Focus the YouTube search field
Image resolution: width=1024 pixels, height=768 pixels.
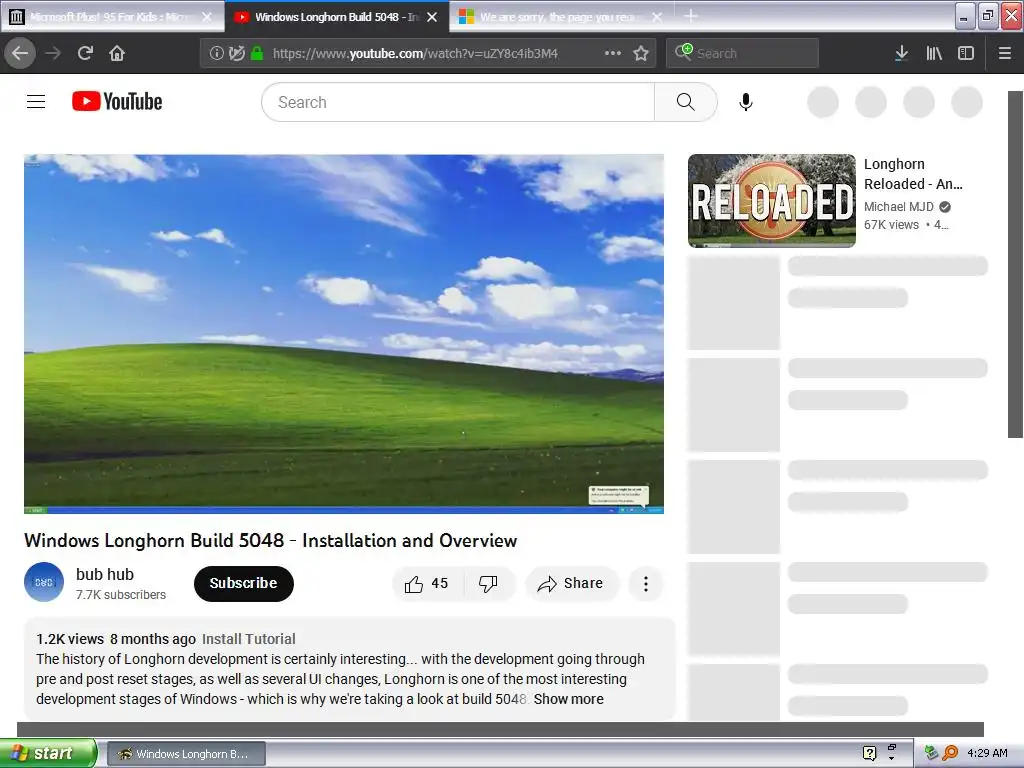458,102
